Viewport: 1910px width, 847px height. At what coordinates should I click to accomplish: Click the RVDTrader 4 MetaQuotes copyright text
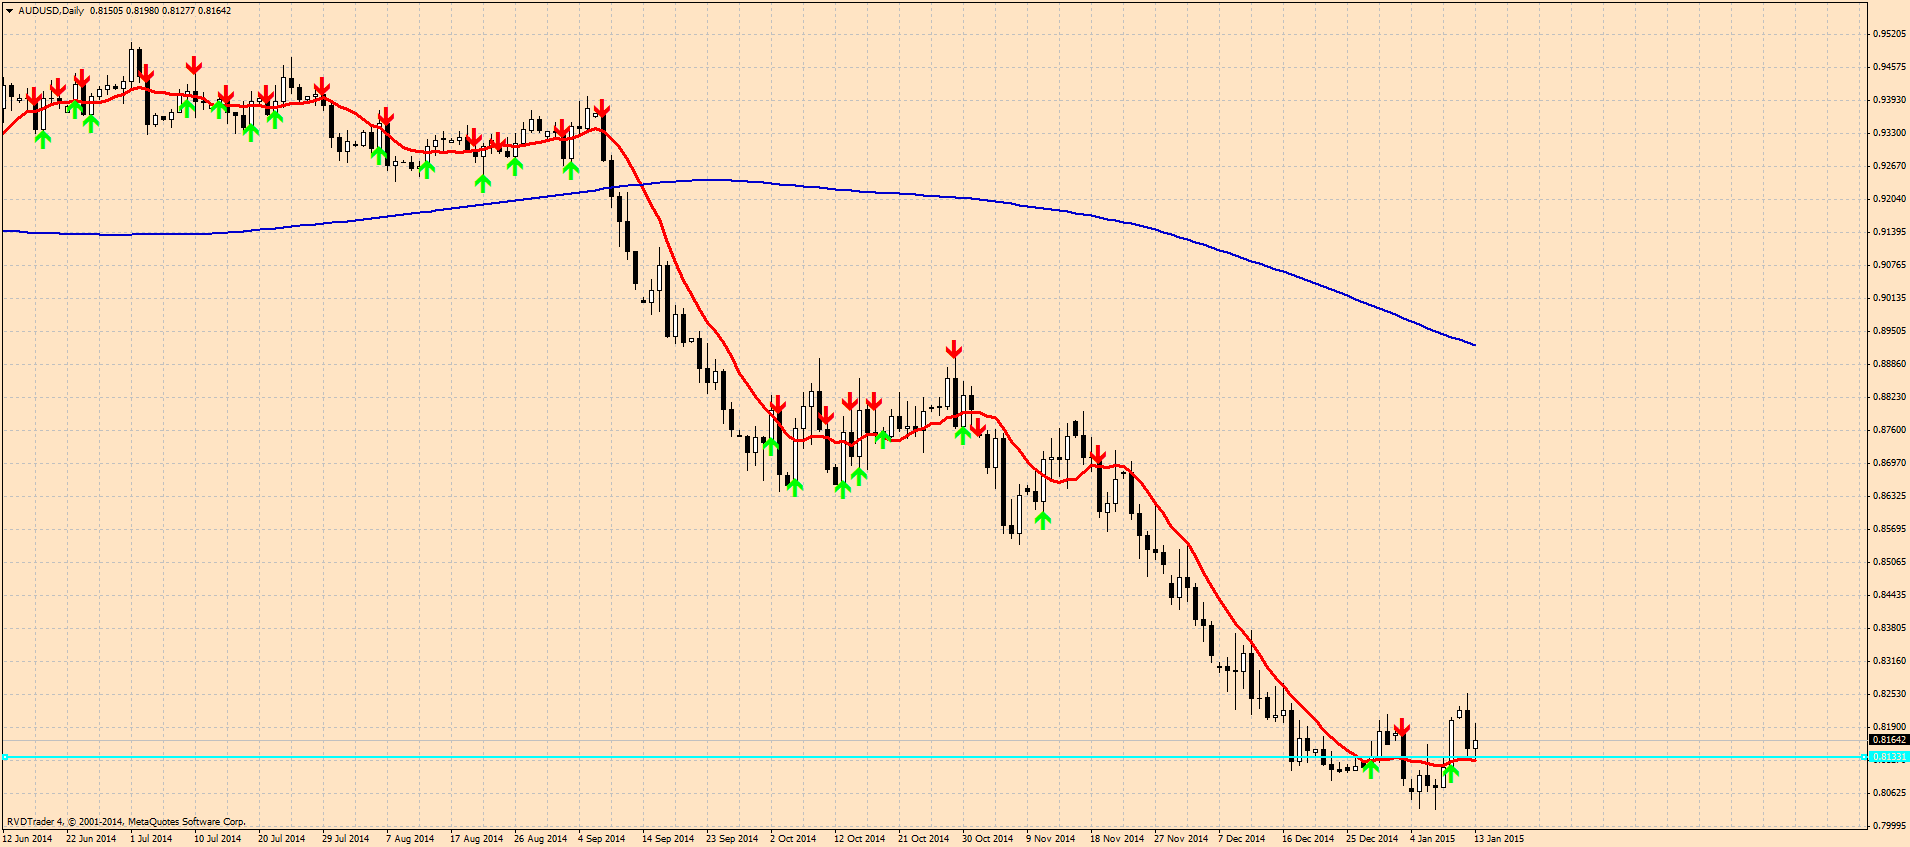tap(126, 822)
